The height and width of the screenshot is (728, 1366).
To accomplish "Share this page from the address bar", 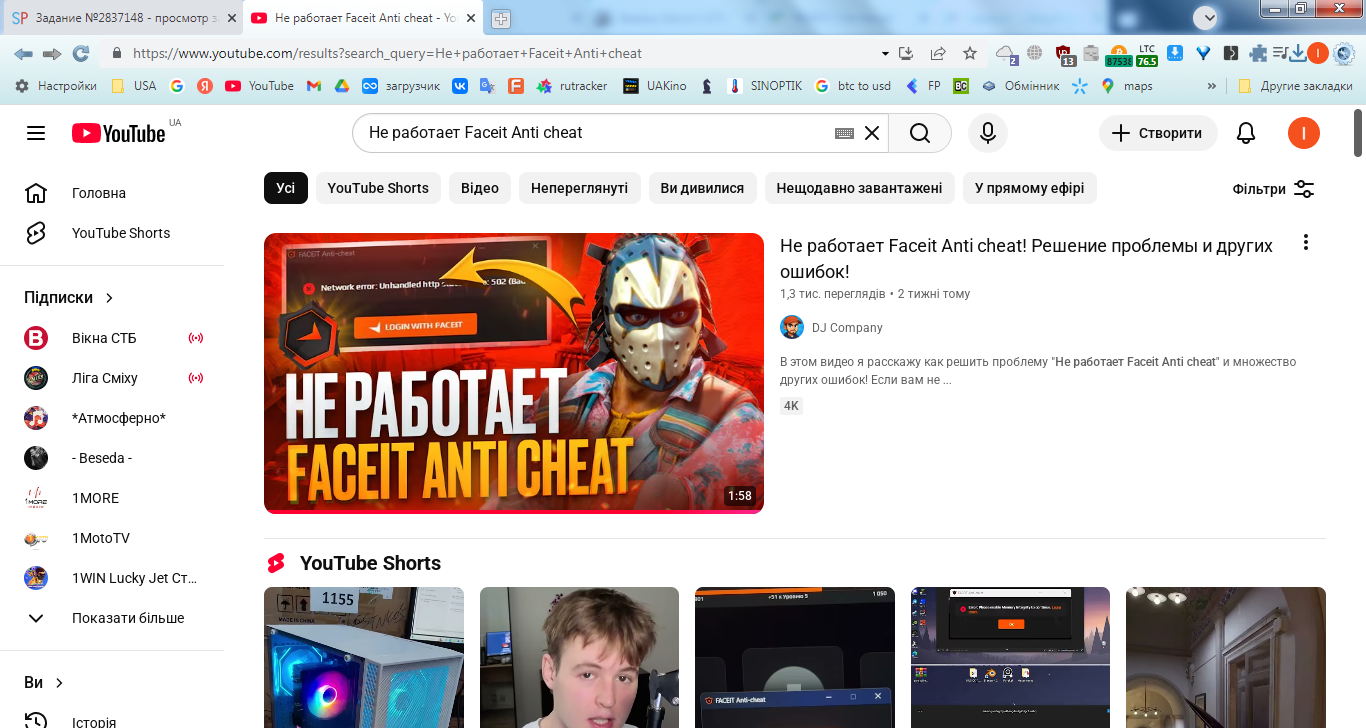I will click(x=938, y=53).
